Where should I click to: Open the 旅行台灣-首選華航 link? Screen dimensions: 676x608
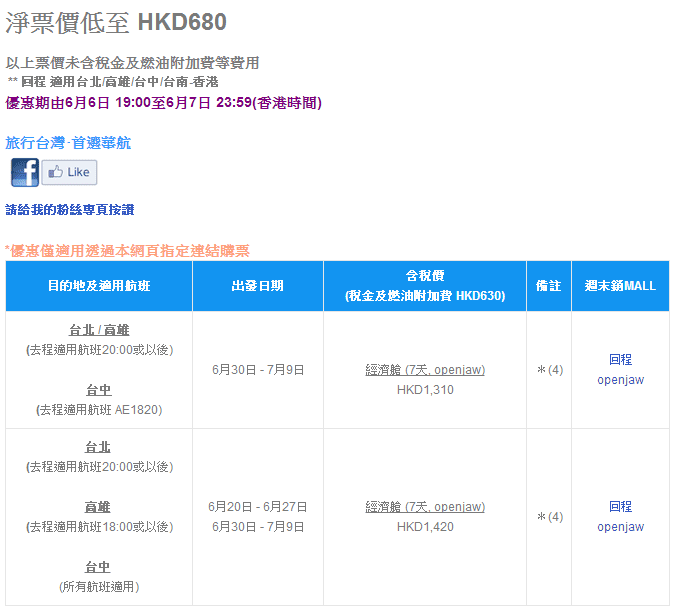(68, 143)
